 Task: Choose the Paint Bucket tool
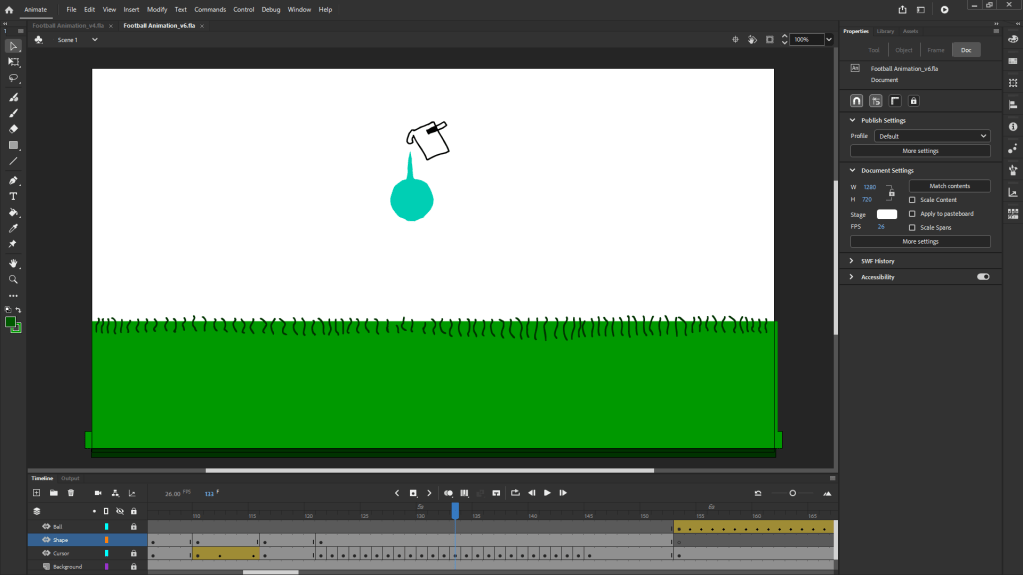(13, 213)
